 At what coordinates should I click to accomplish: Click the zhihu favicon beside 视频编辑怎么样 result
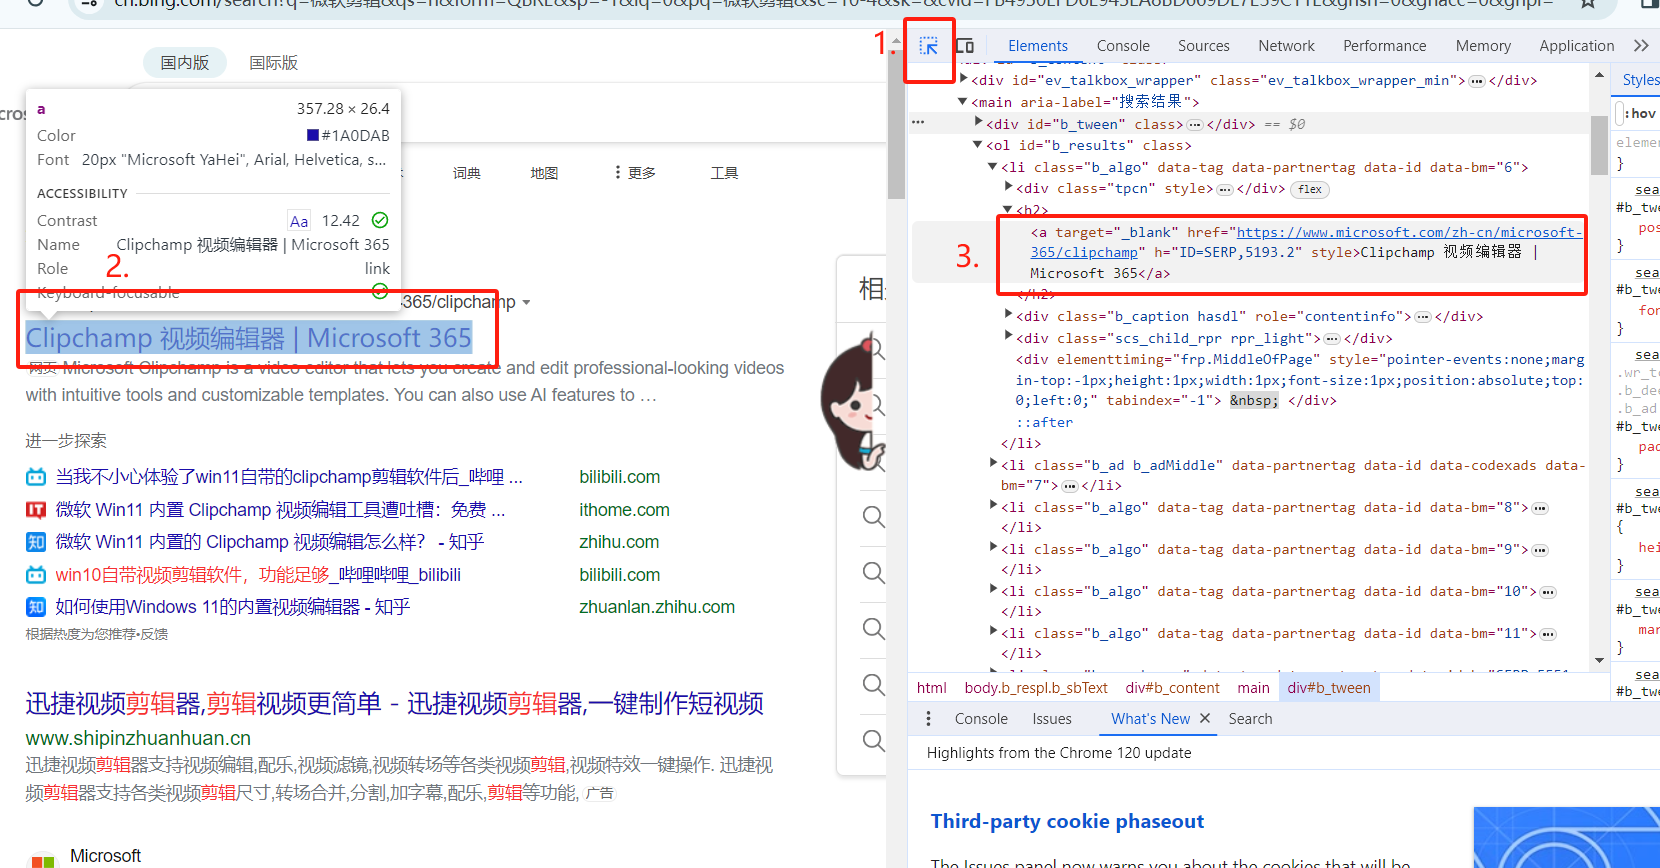tap(36, 542)
